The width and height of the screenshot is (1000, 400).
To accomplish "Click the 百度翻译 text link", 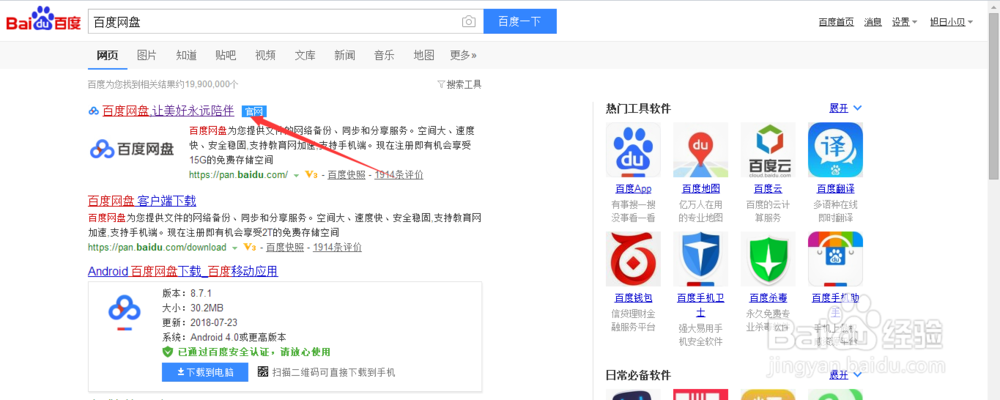I will (x=835, y=189).
